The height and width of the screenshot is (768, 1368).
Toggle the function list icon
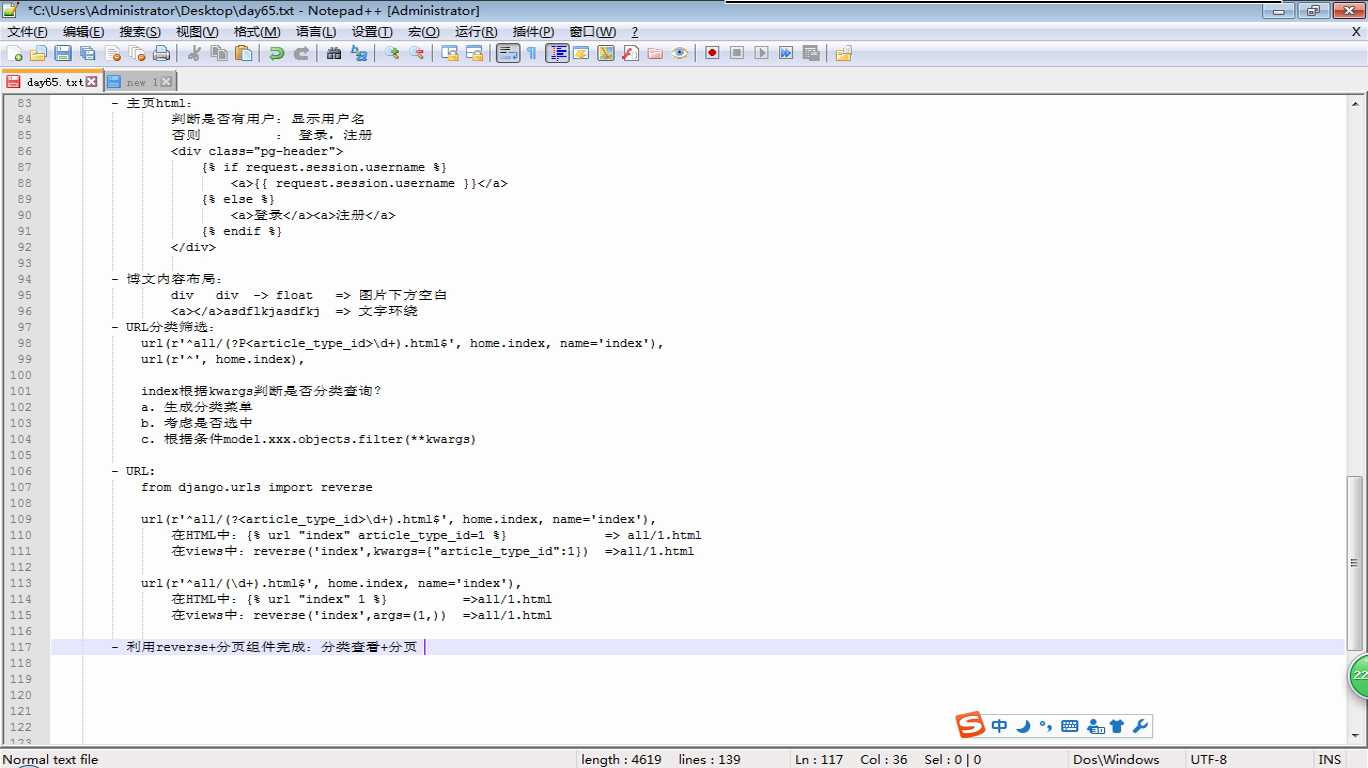click(630, 53)
